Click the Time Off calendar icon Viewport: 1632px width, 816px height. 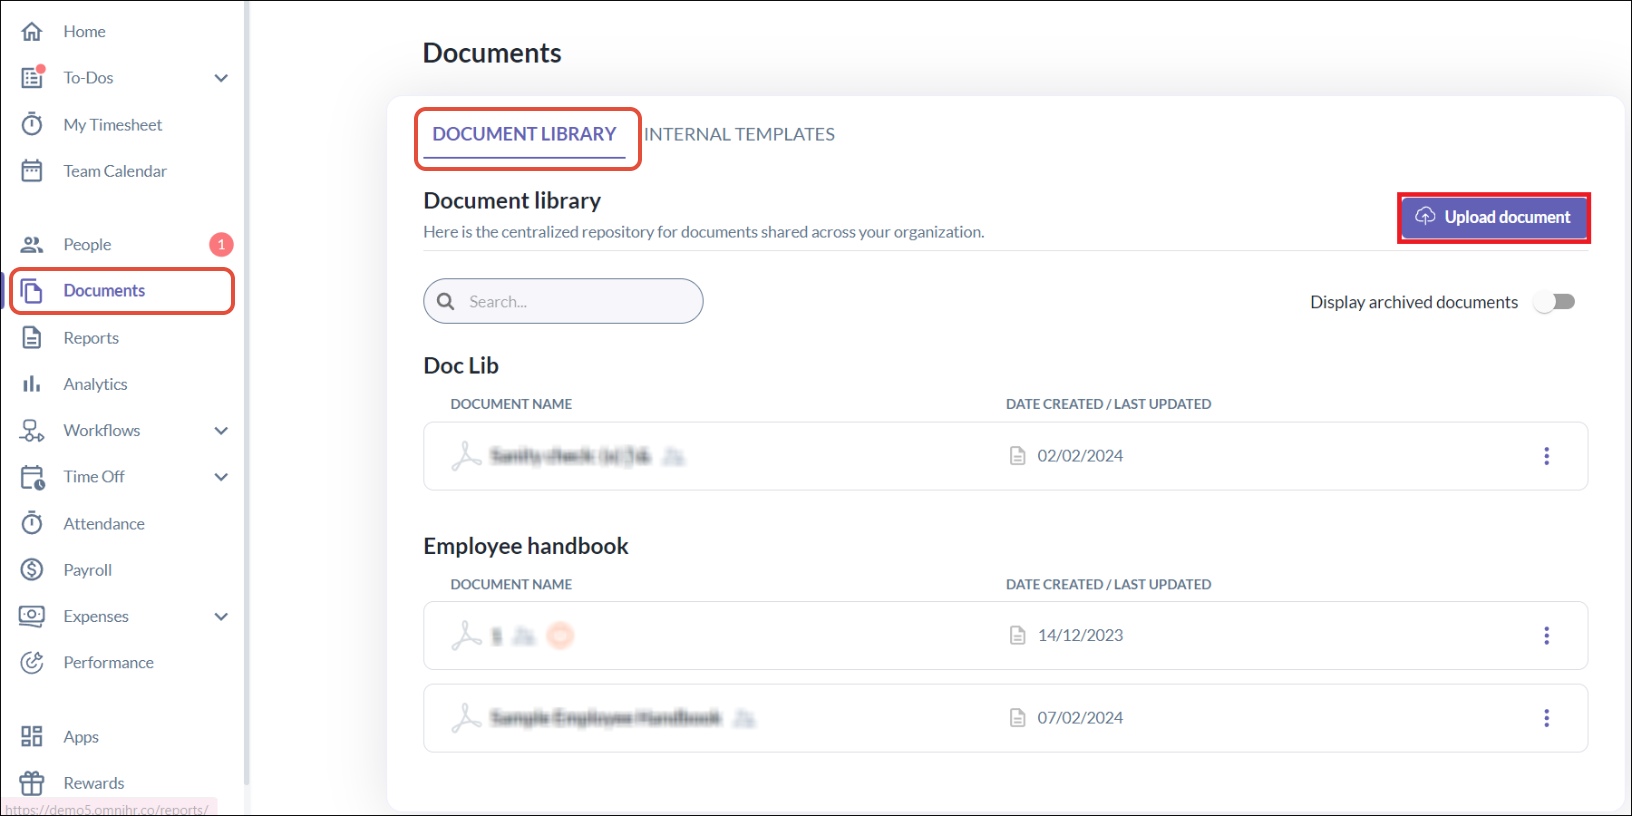(32, 477)
